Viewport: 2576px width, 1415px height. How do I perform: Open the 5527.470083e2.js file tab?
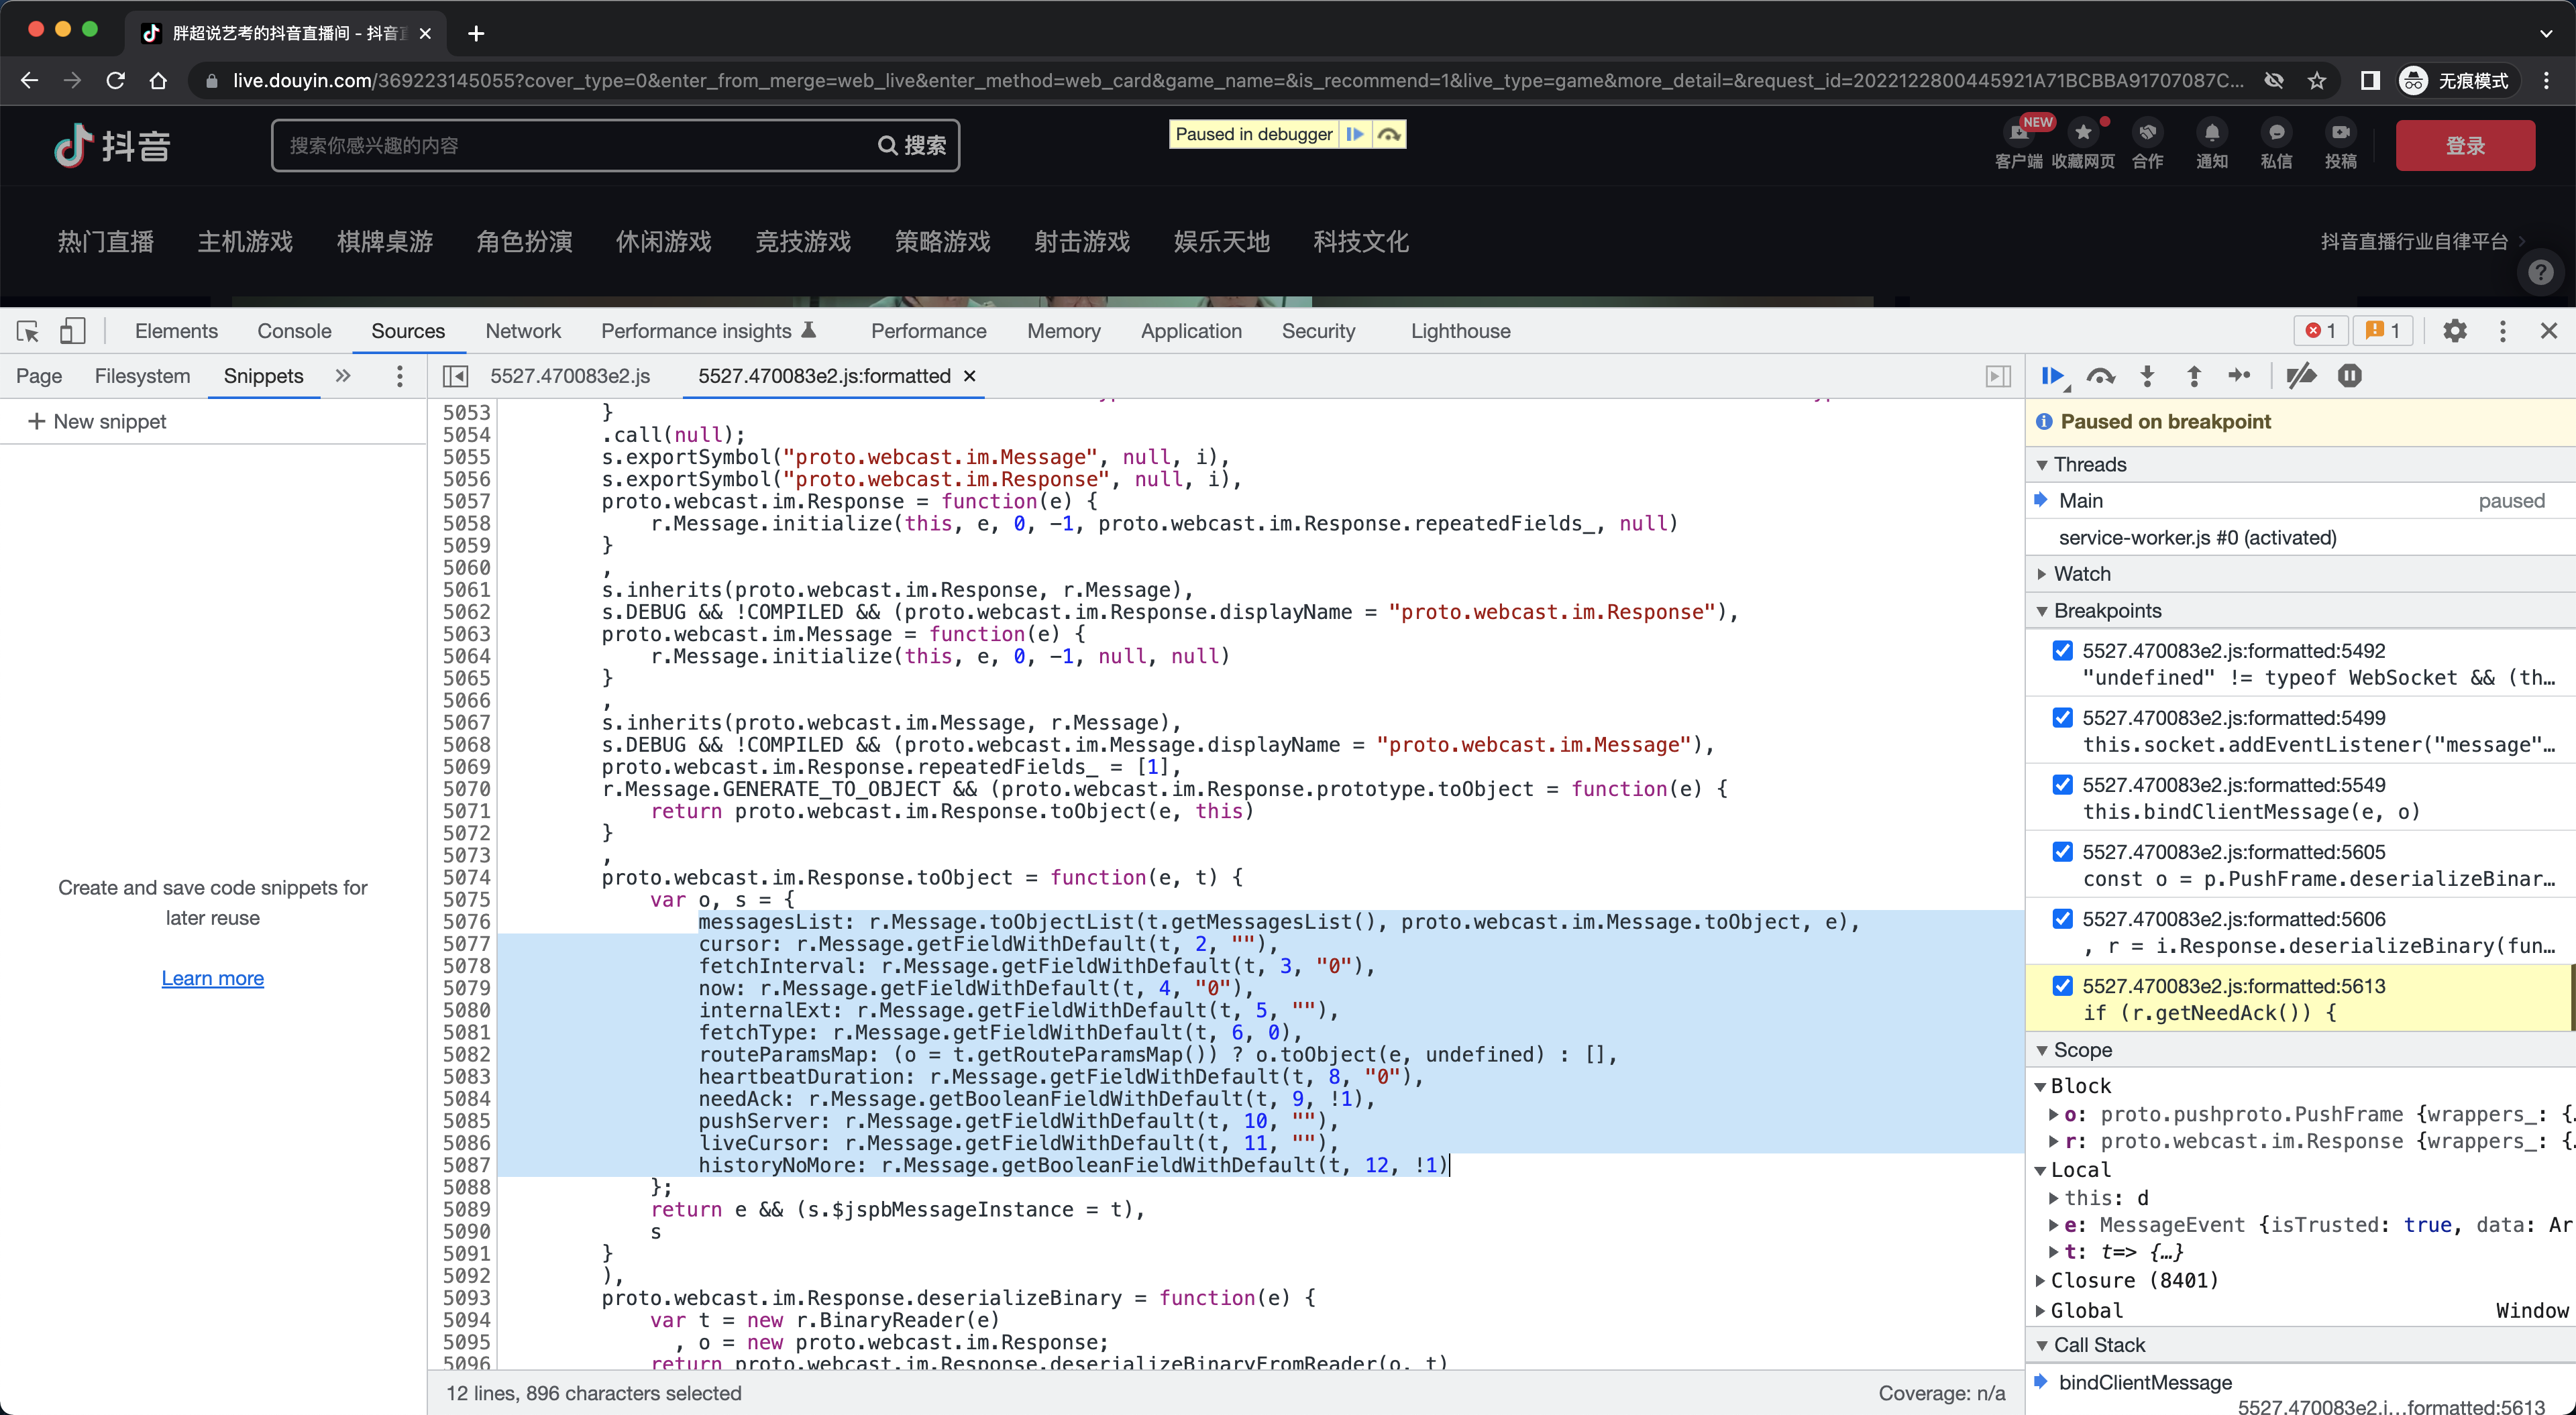(x=570, y=376)
